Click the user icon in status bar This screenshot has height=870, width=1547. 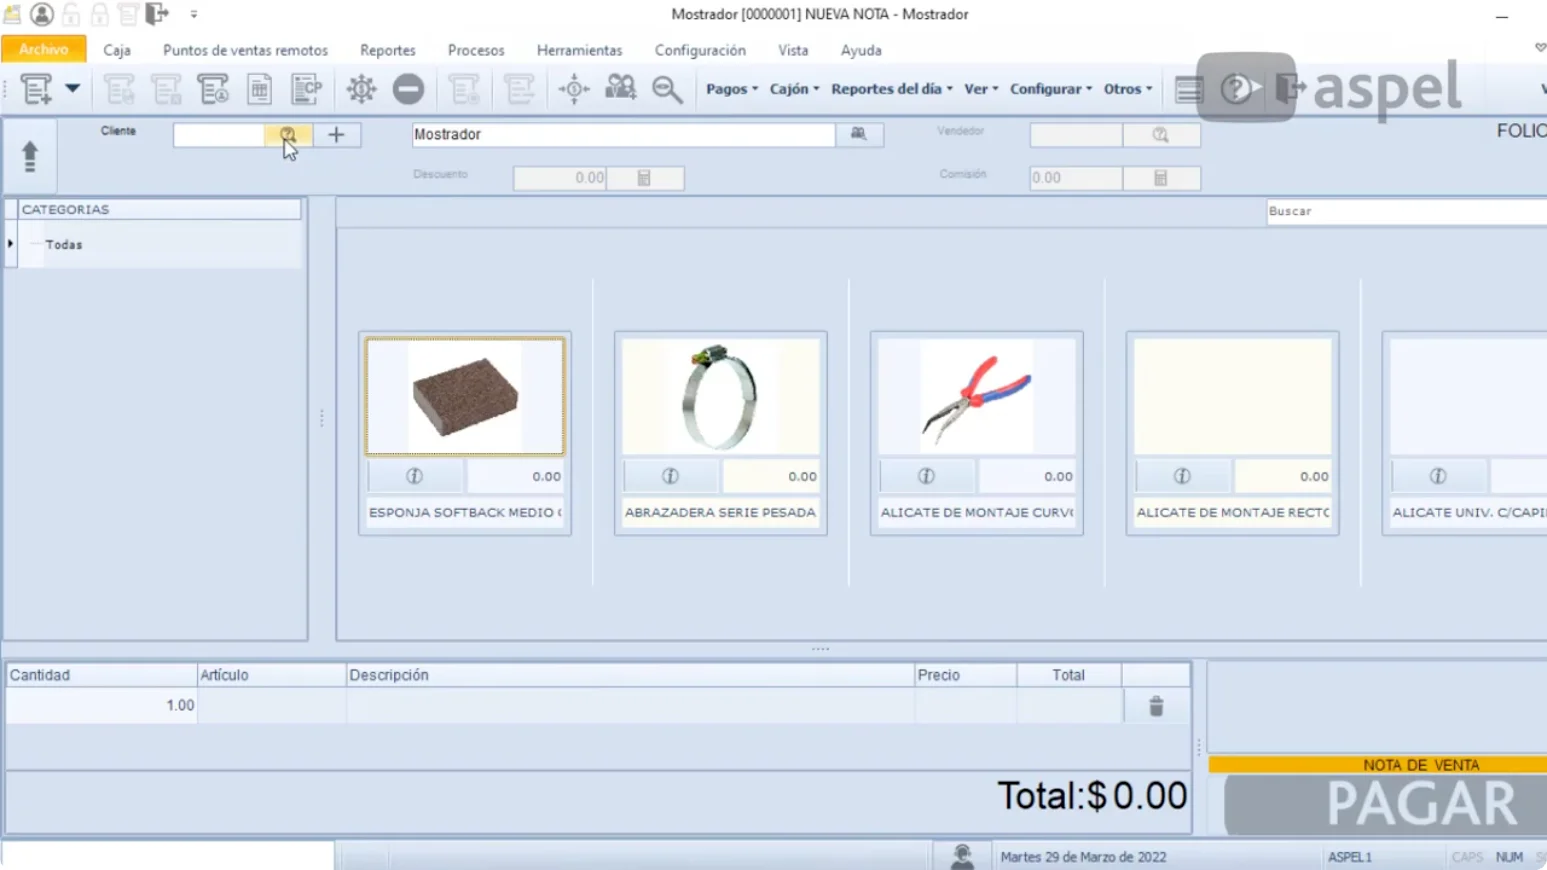[962, 857]
